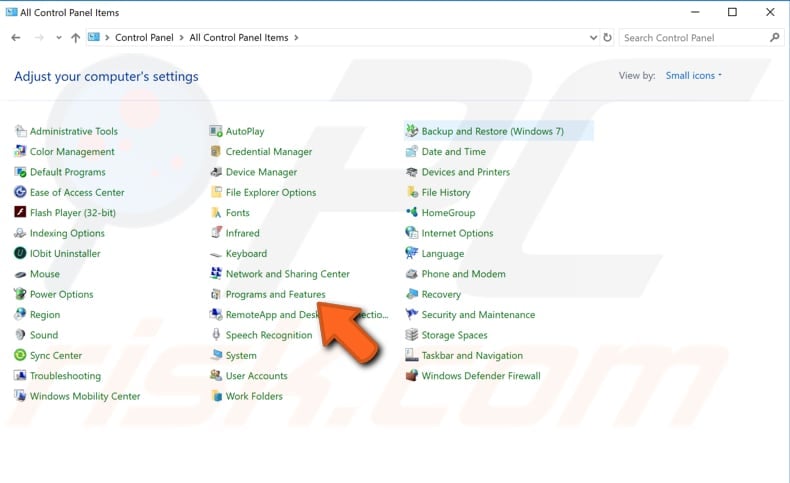Viewport: 790px width, 483px height.
Task: Click the Infrared icon
Action: [x=216, y=233]
